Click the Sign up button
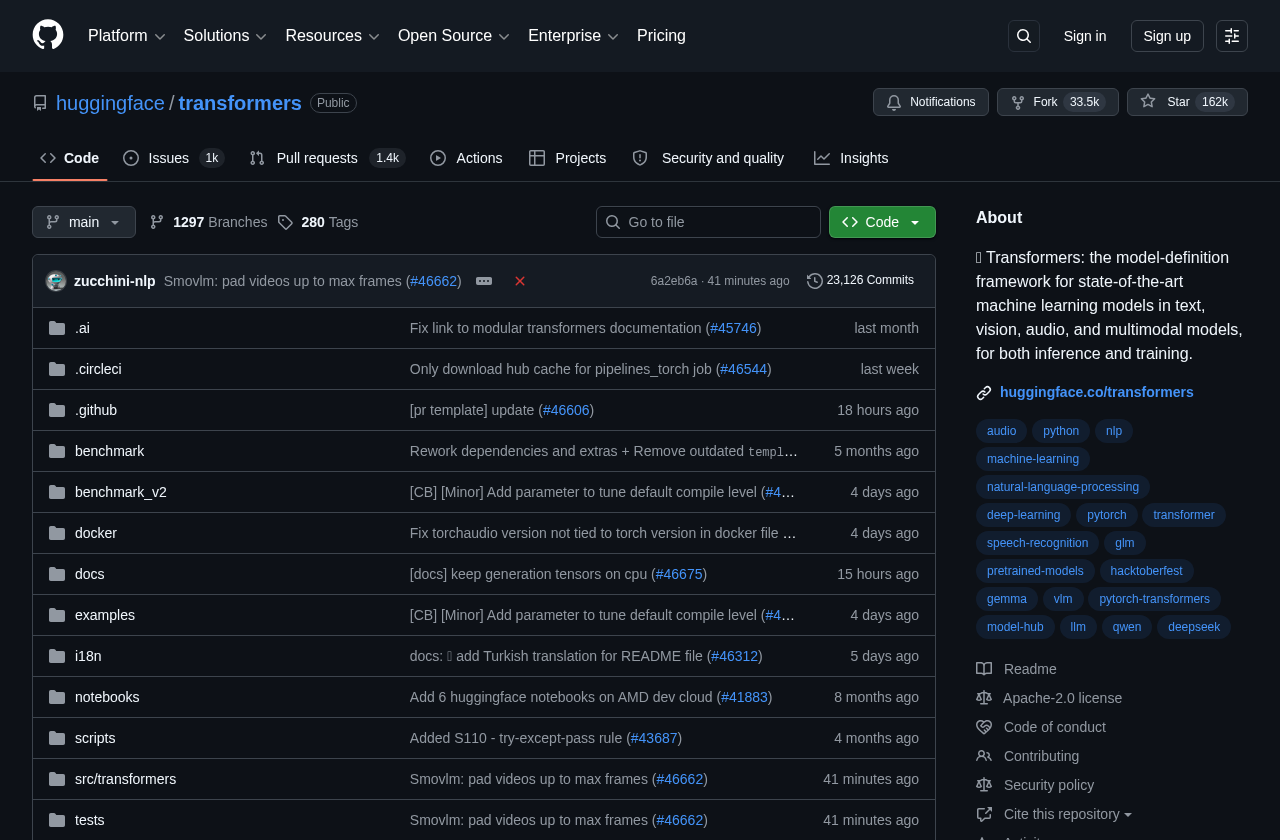1280x840 pixels. coord(1167,36)
